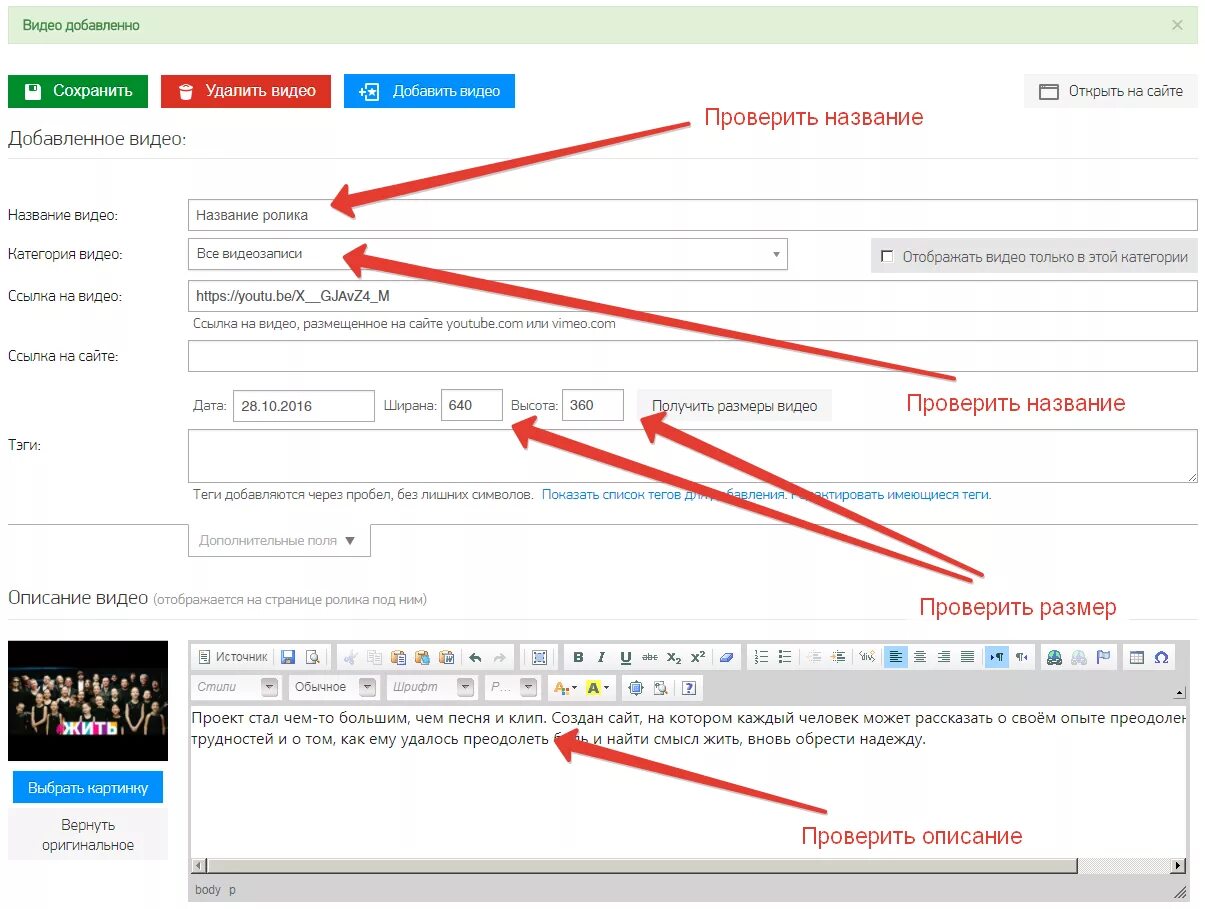The image size is (1205, 909).
Task: Click the Ширина width field
Action: 472,405
